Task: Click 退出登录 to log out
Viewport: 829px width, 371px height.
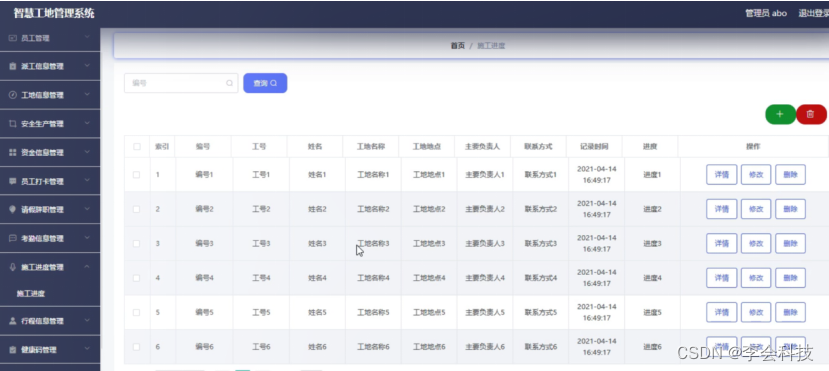Action: pyautogui.click(x=813, y=13)
